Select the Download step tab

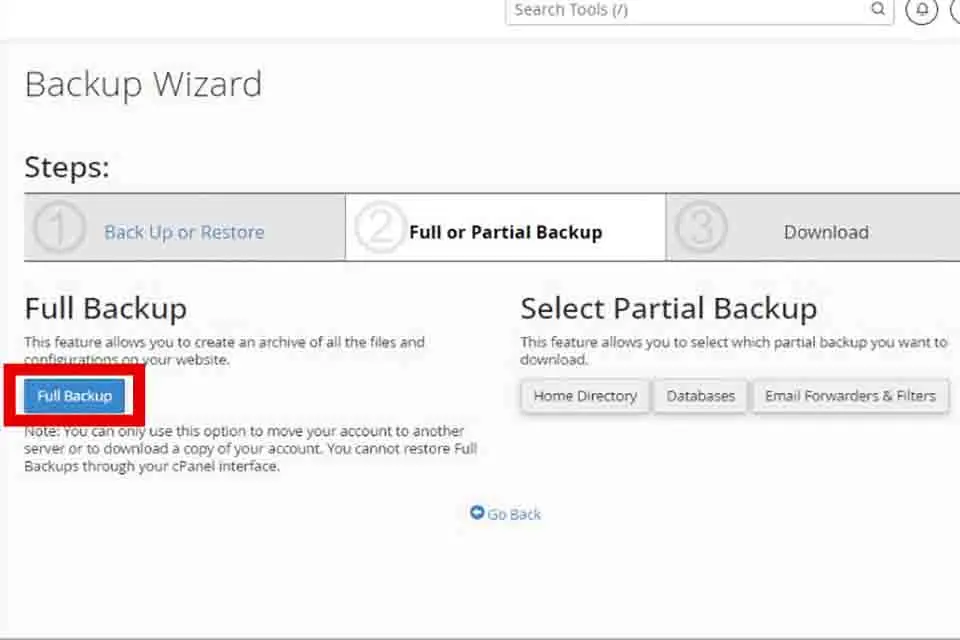[x=813, y=228]
